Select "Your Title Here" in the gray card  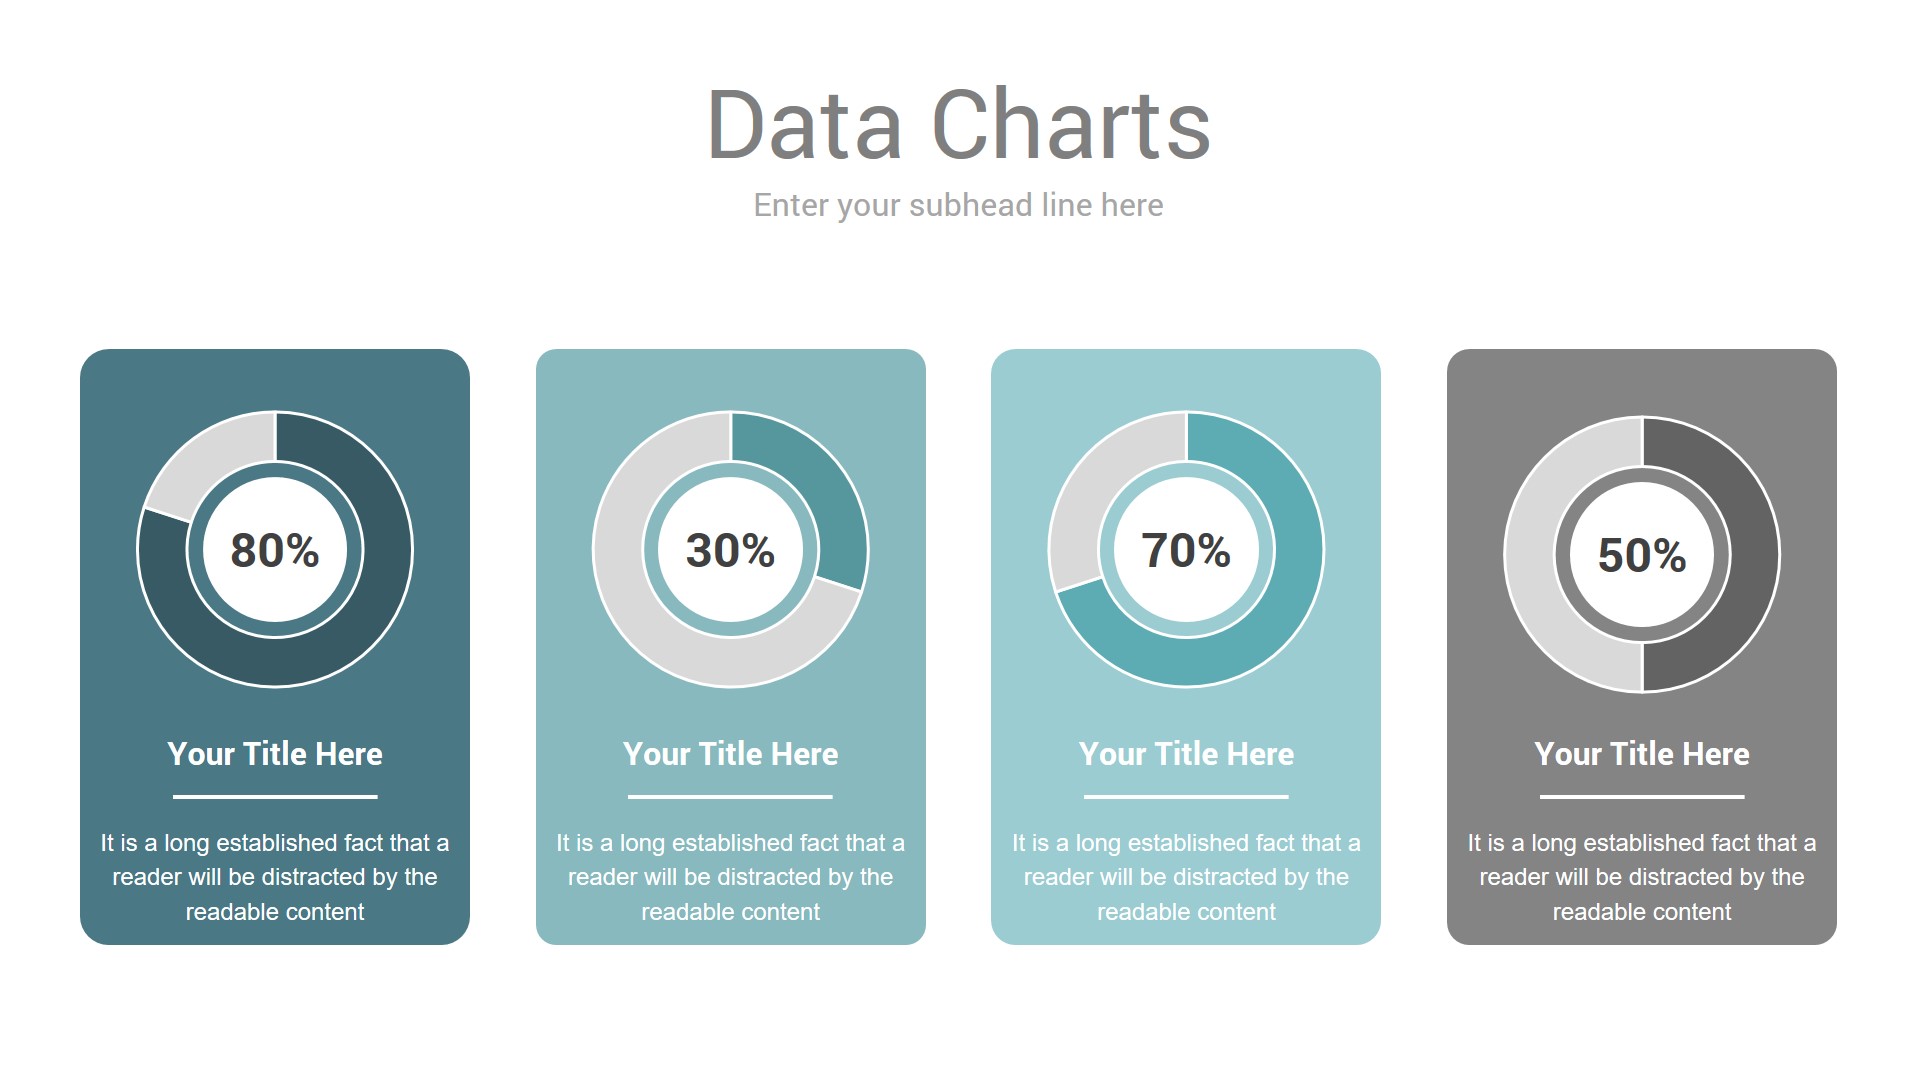(x=1642, y=754)
